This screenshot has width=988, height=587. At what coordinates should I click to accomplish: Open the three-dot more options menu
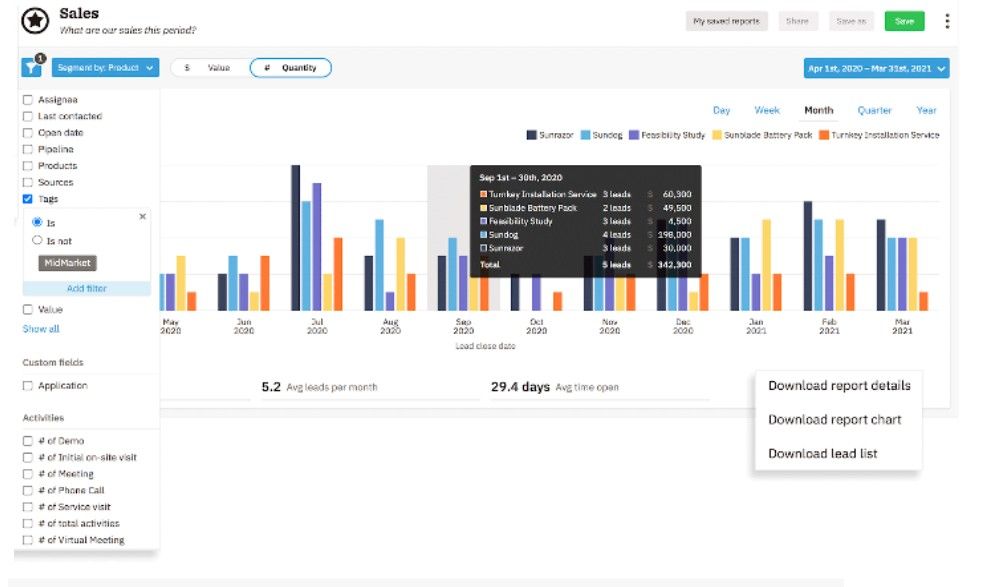(x=947, y=21)
